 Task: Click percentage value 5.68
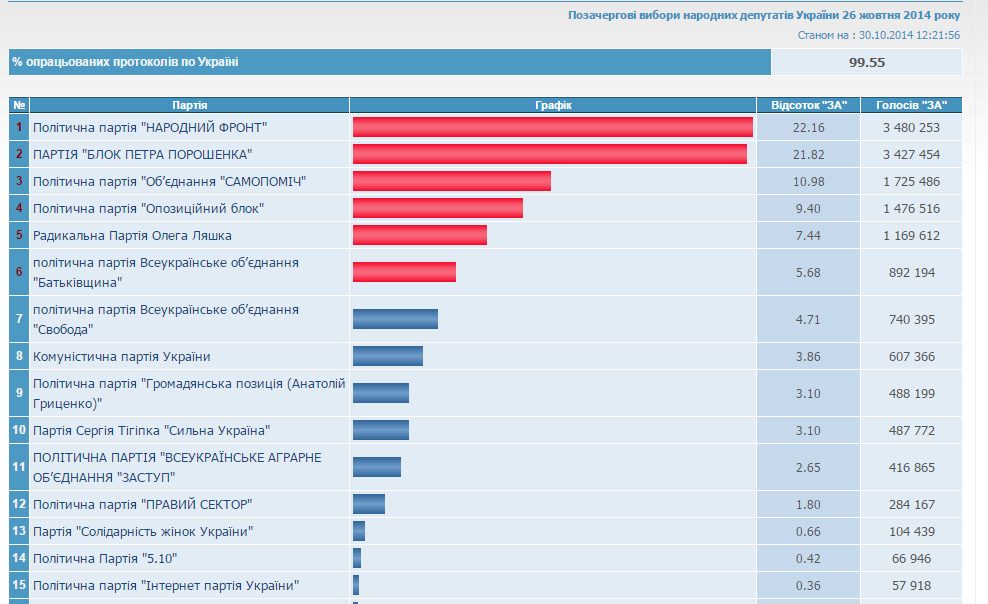tap(808, 273)
